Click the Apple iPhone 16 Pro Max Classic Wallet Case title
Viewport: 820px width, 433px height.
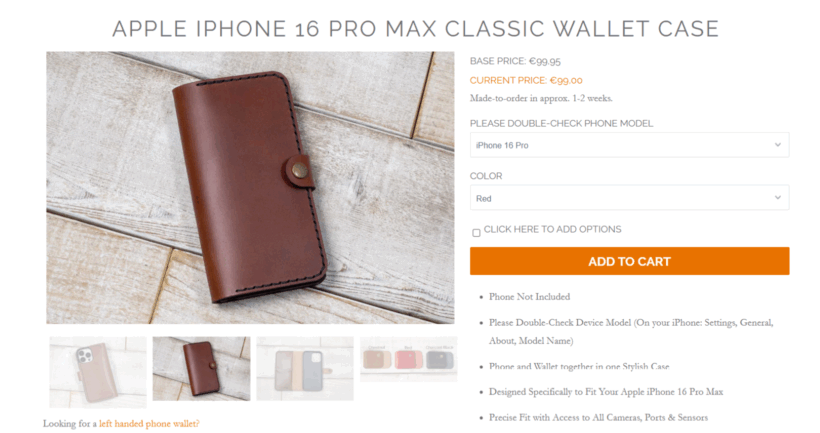point(416,29)
